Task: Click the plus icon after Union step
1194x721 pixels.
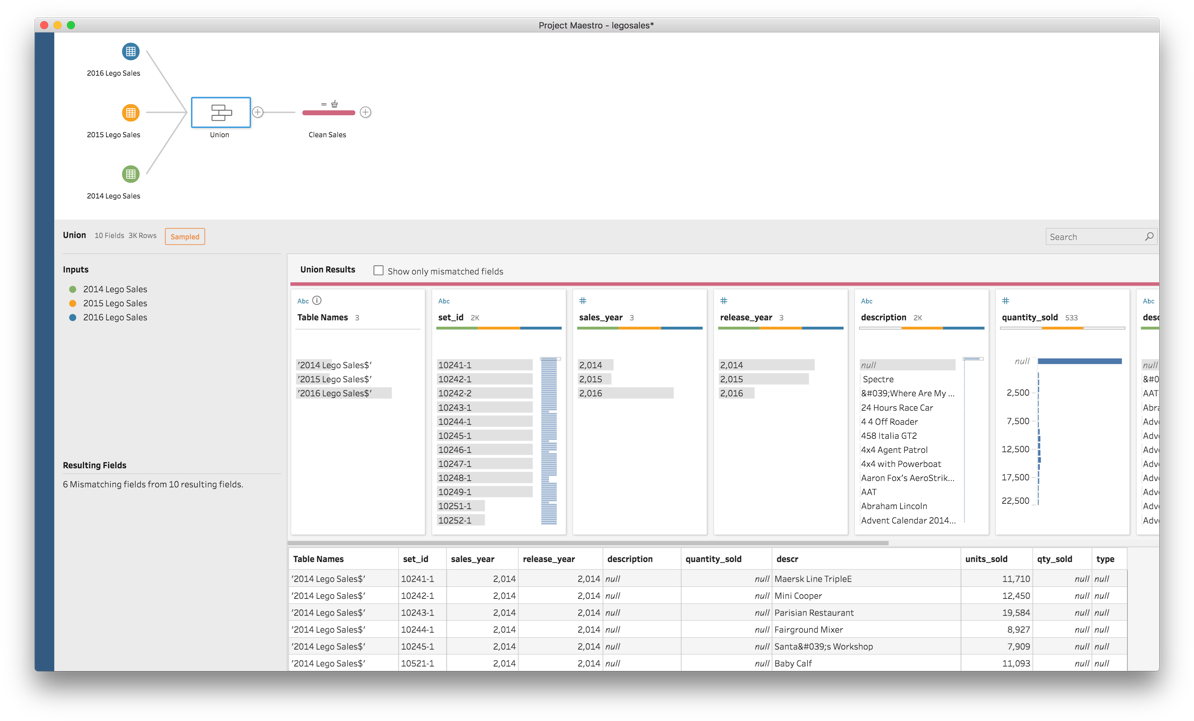Action: [x=258, y=112]
